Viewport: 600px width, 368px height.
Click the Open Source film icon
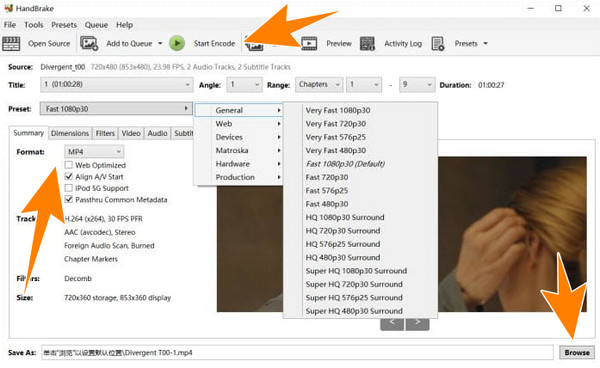tap(11, 44)
